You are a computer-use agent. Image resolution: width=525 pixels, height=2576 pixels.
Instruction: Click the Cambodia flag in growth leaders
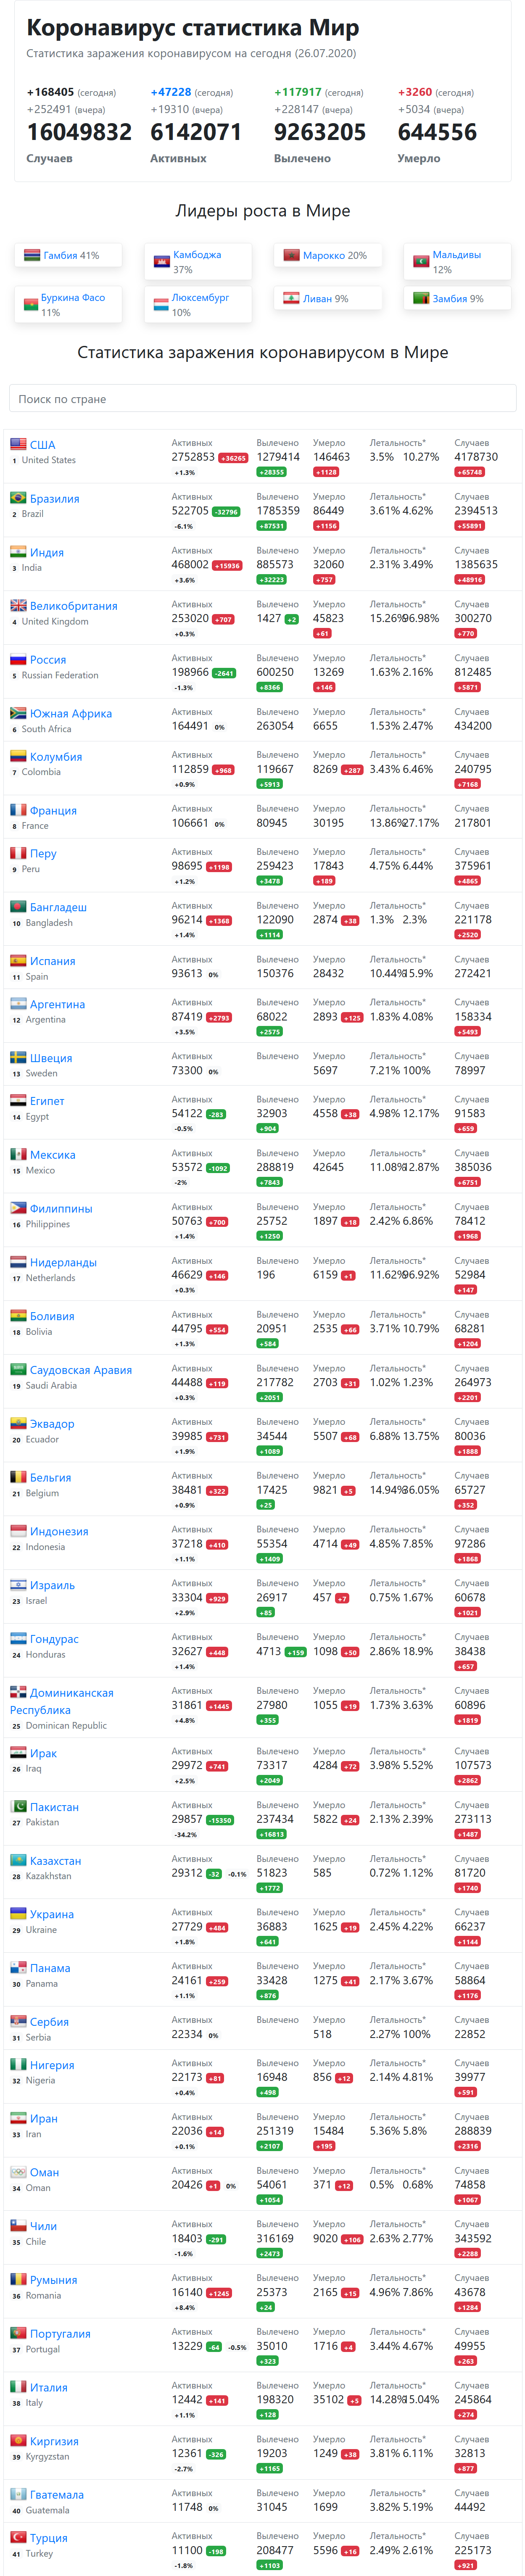(162, 262)
